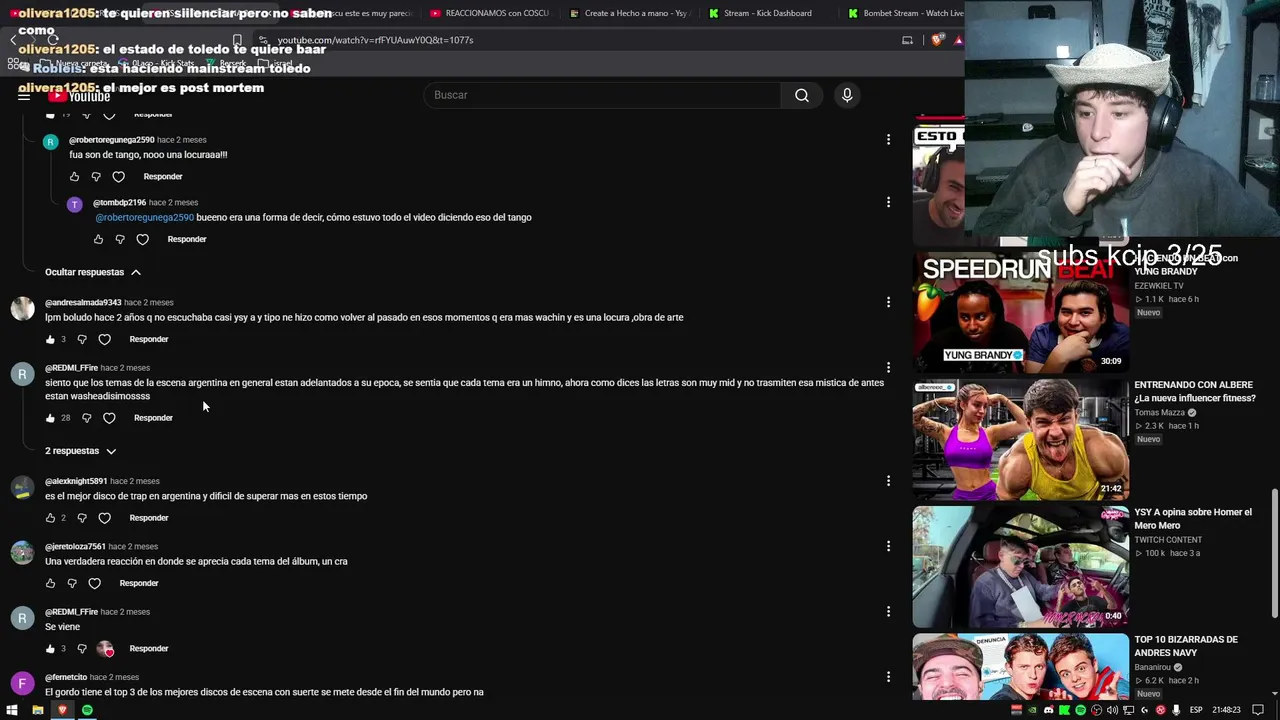The image size is (1280, 720).
Task: Switch to Brave browser in the taskbar
Action: click(62, 710)
